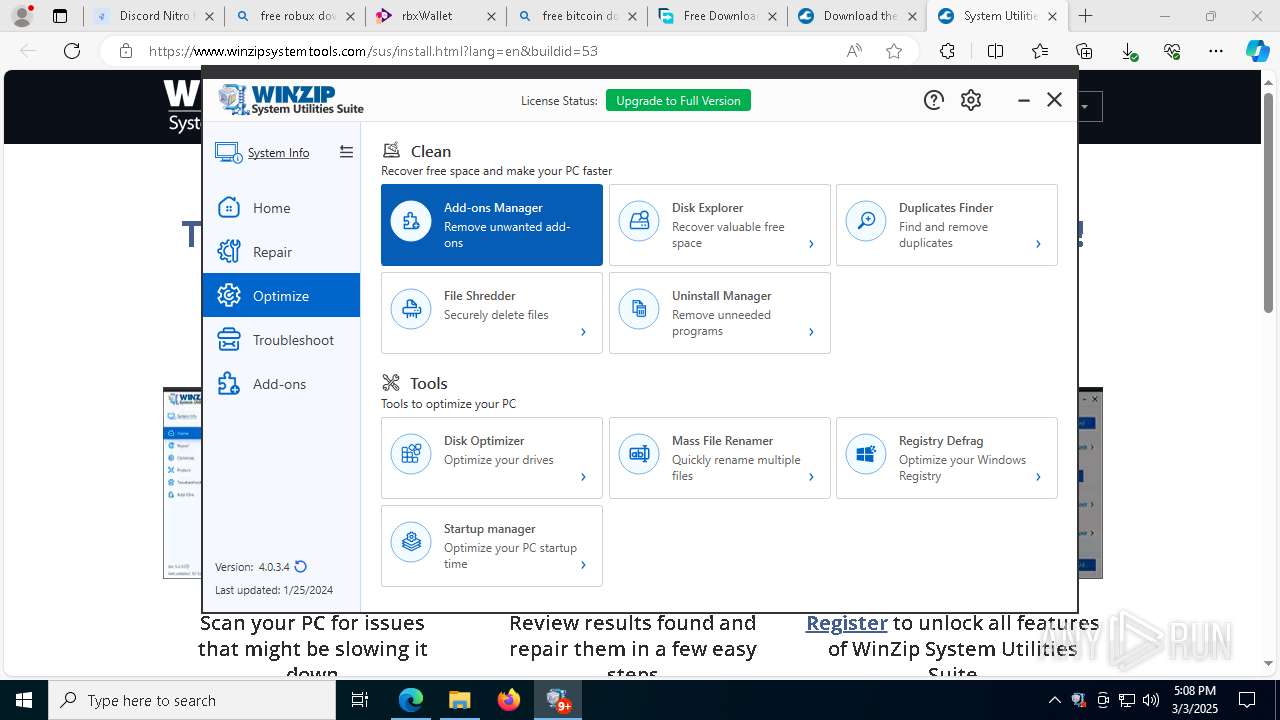Open Edge downloads icon

coord(1129,51)
